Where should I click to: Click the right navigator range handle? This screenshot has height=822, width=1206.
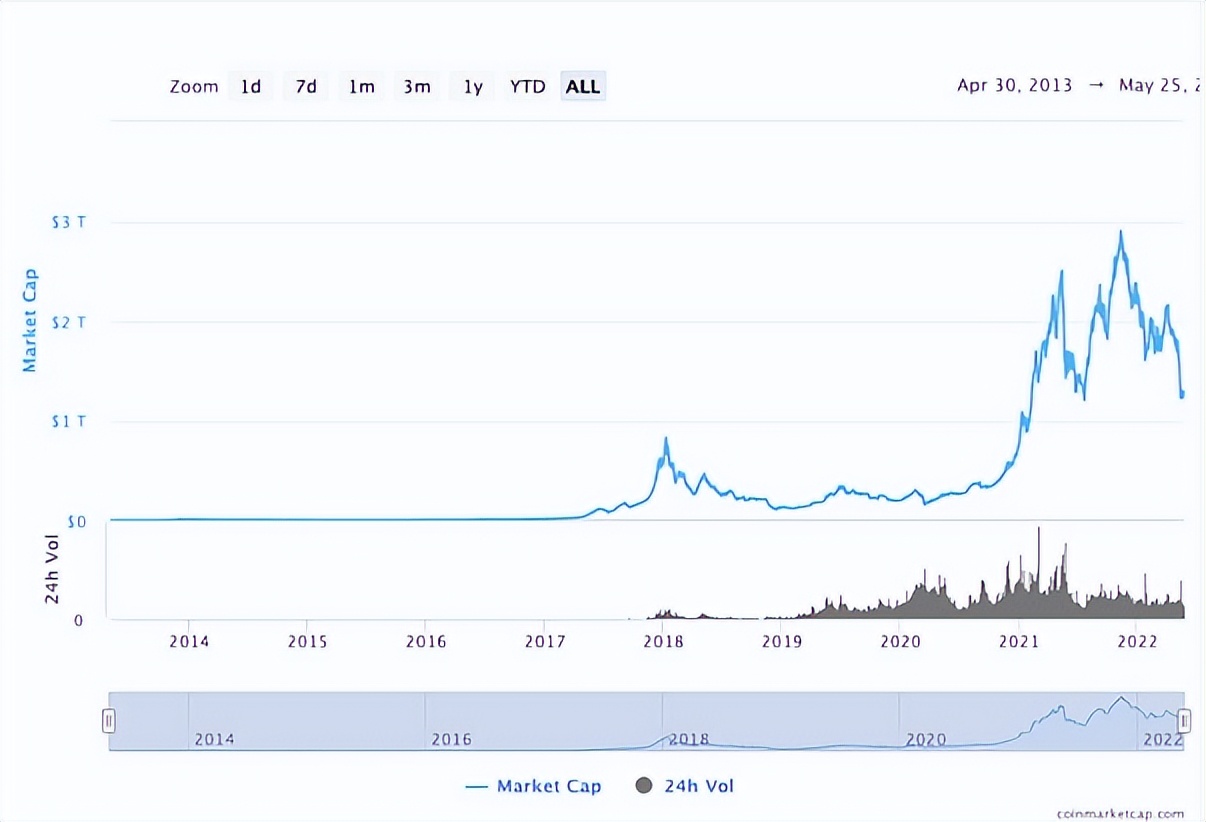coord(1184,720)
